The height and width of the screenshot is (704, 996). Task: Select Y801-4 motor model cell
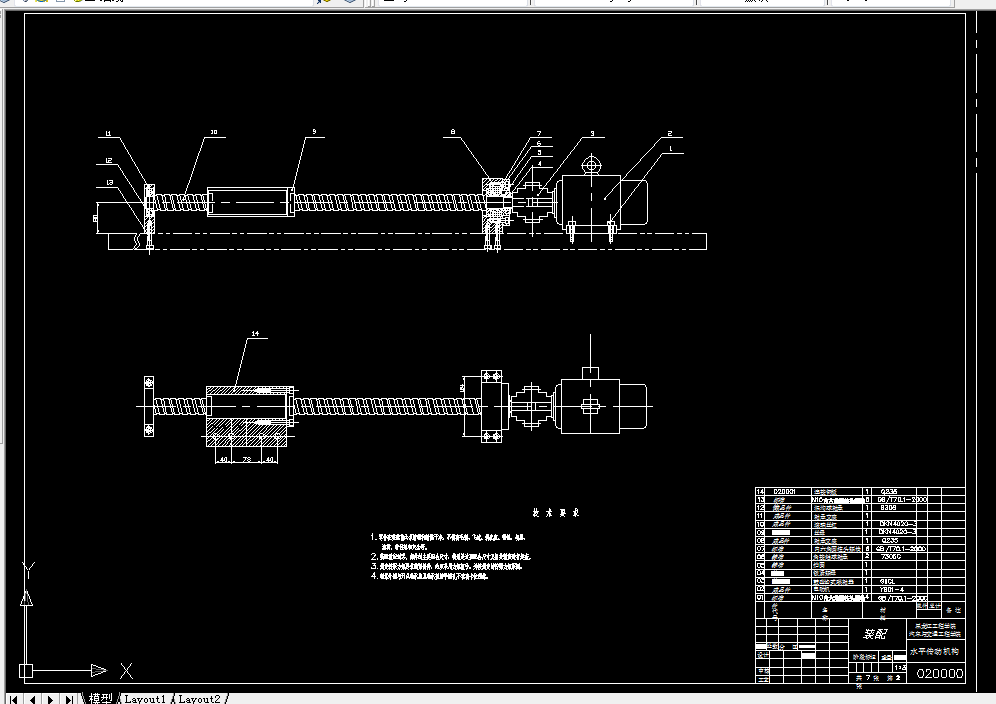[891, 590]
